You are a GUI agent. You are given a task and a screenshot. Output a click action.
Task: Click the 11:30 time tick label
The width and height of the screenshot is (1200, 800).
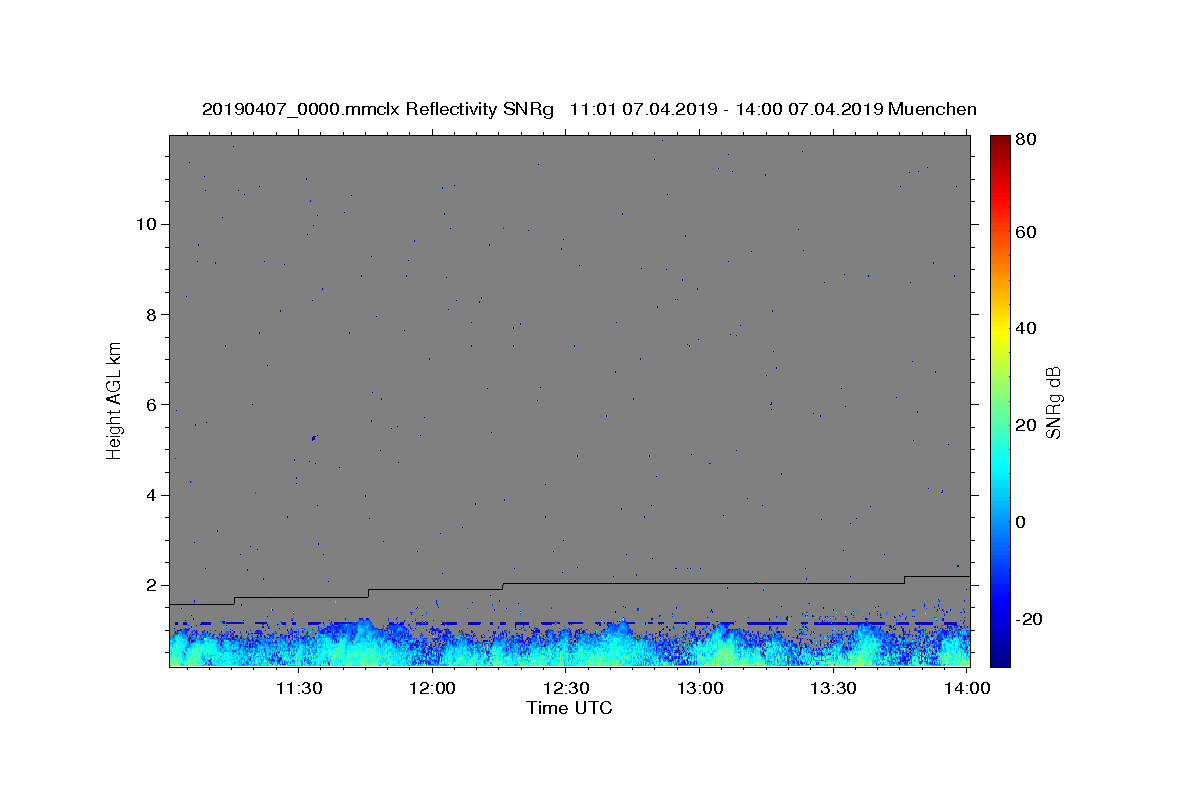click(x=299, y=688)
